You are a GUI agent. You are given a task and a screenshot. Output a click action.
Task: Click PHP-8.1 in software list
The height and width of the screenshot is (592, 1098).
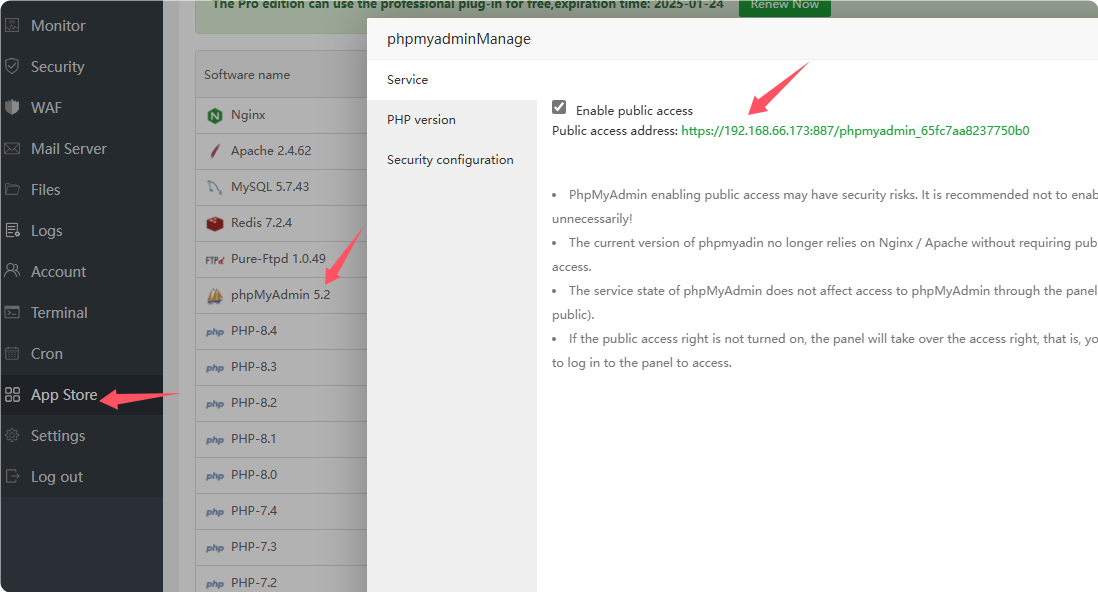(x=253, y=439)
